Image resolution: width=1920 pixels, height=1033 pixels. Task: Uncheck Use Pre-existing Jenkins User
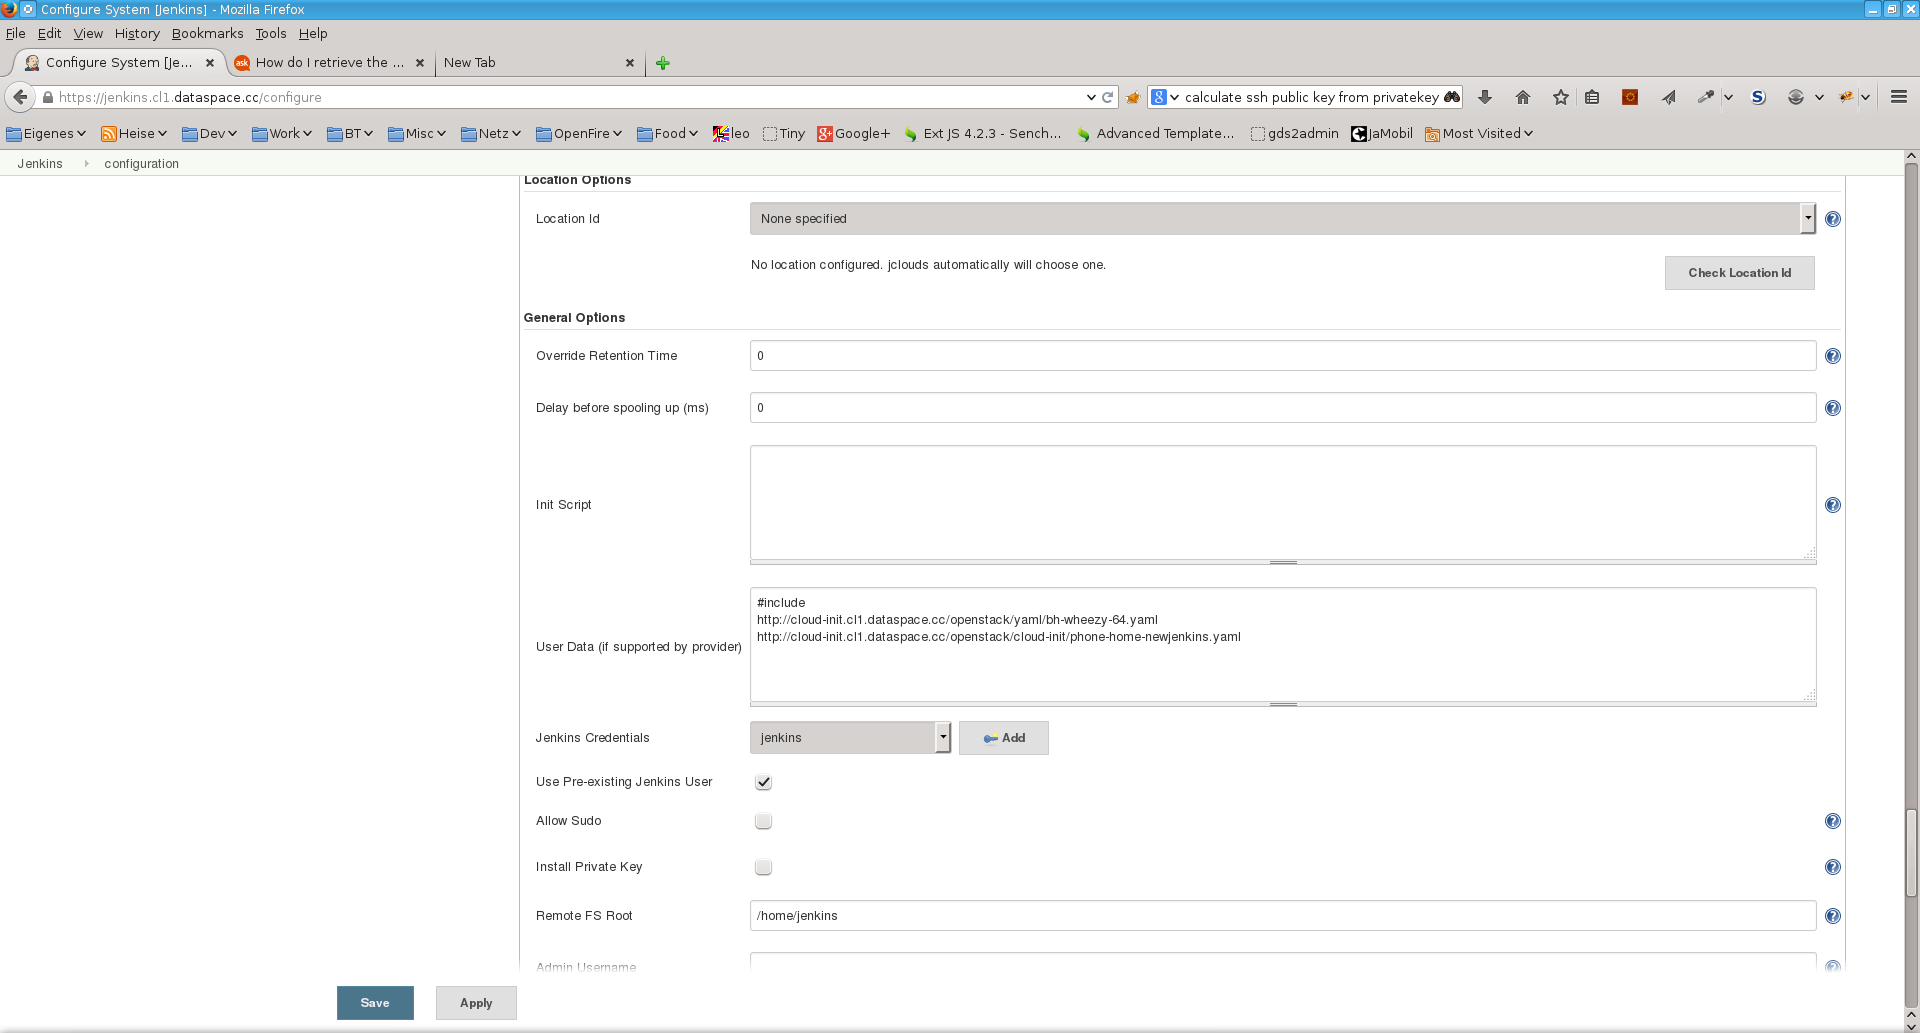[763, 782]
